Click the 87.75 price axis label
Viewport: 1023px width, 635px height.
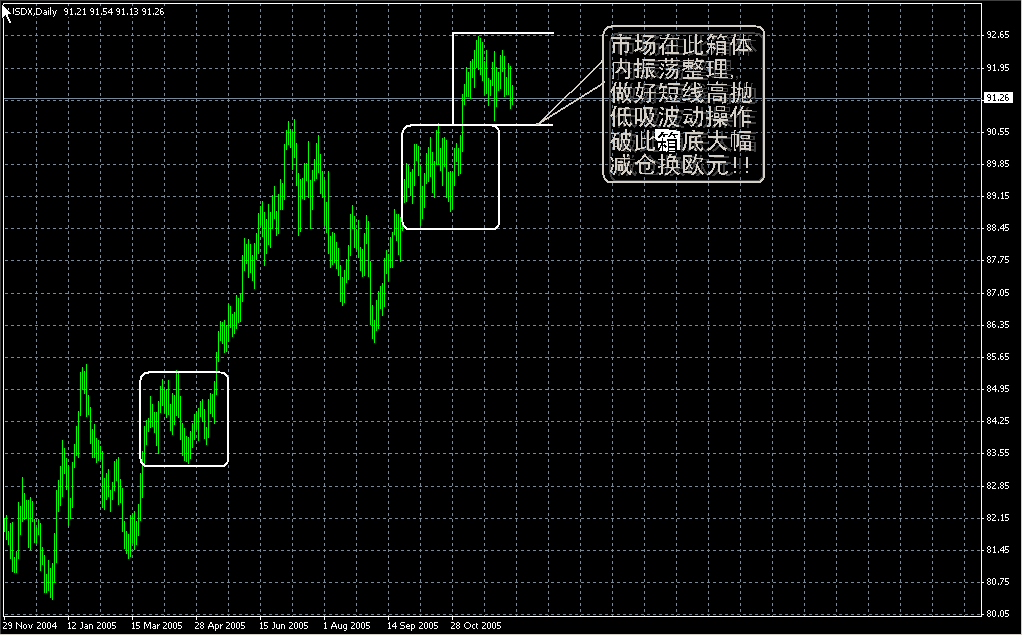998,259
